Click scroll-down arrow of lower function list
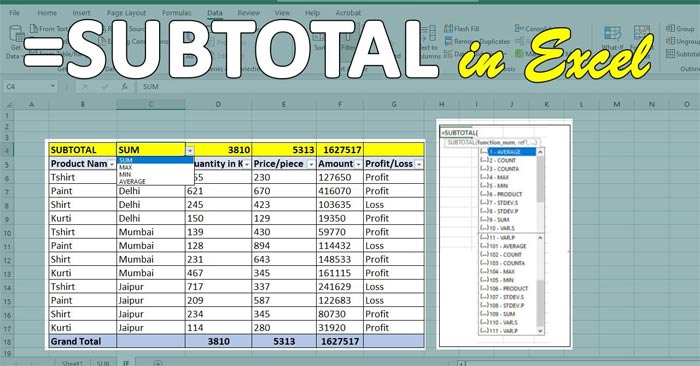 540,331
